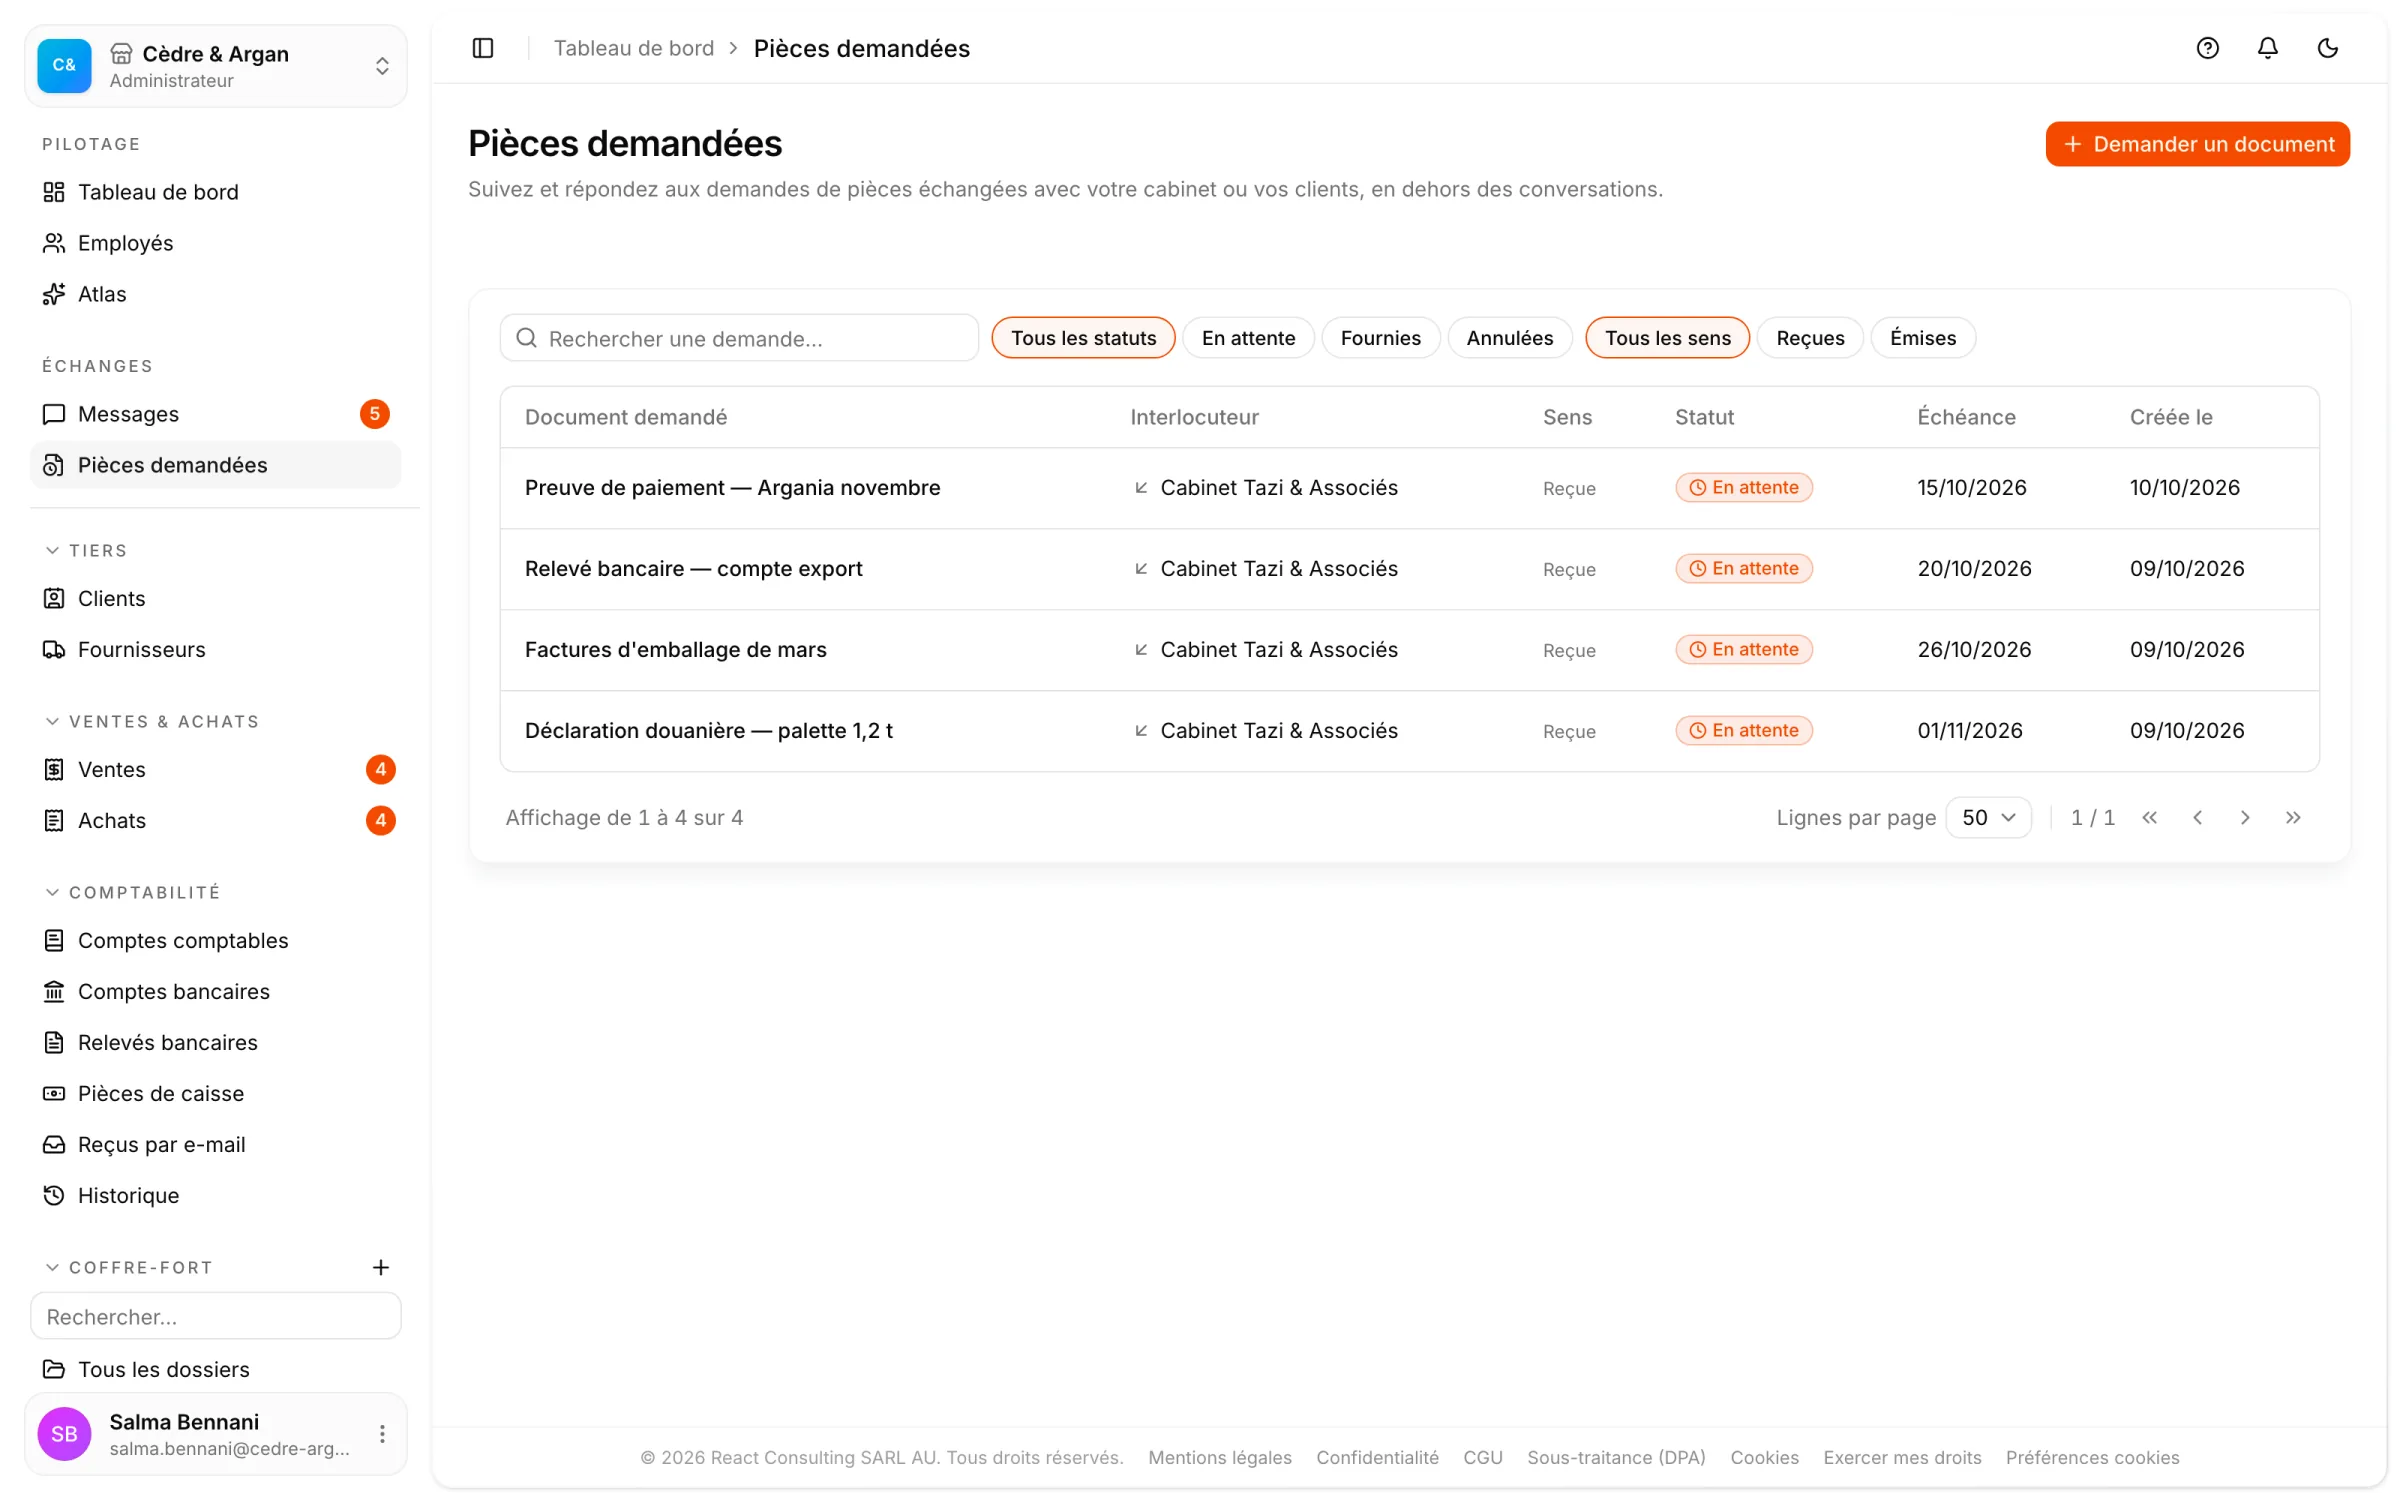2400x1500 pixels.
Task: Open Fournisseurs page
Action: pyautogui.click(x=215, y=649)
